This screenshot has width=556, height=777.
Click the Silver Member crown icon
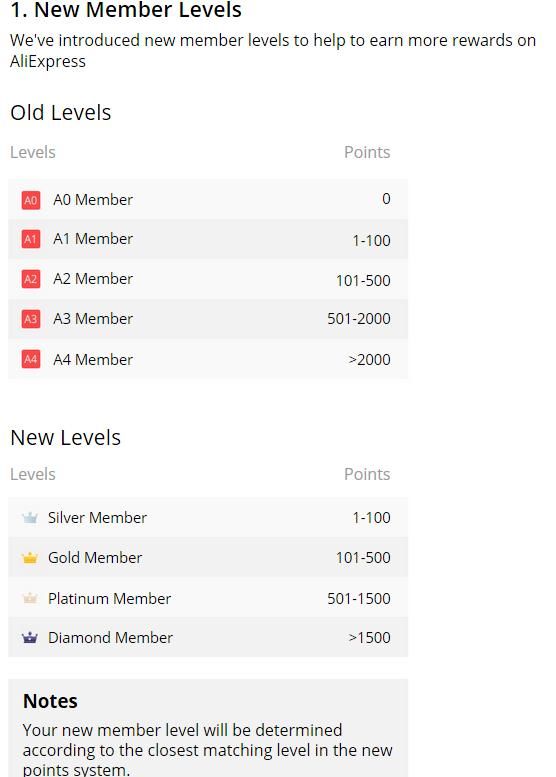click(x=30, y=518)
